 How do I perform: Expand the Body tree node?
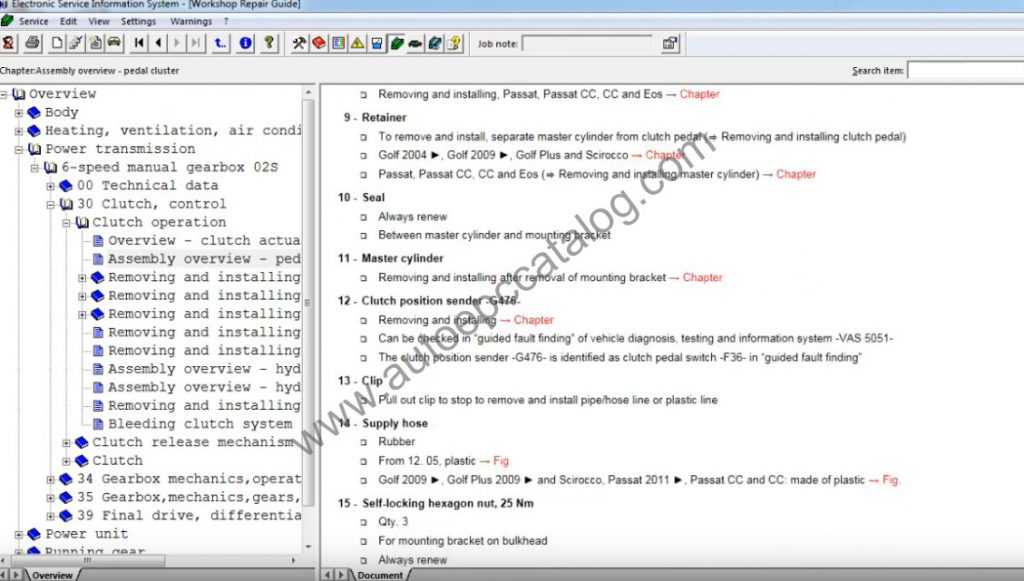coord(19,113)
